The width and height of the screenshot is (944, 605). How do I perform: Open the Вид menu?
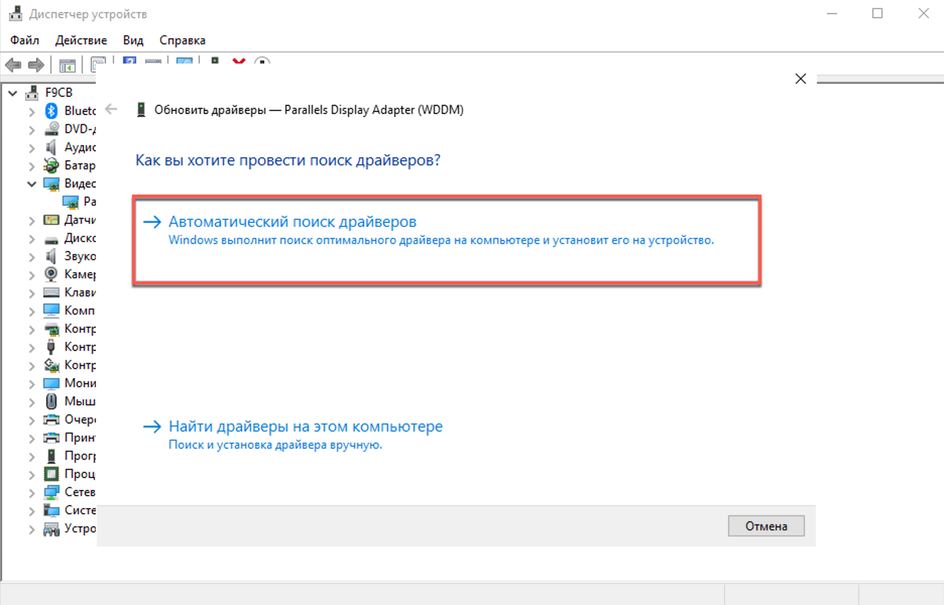(133, 40)
